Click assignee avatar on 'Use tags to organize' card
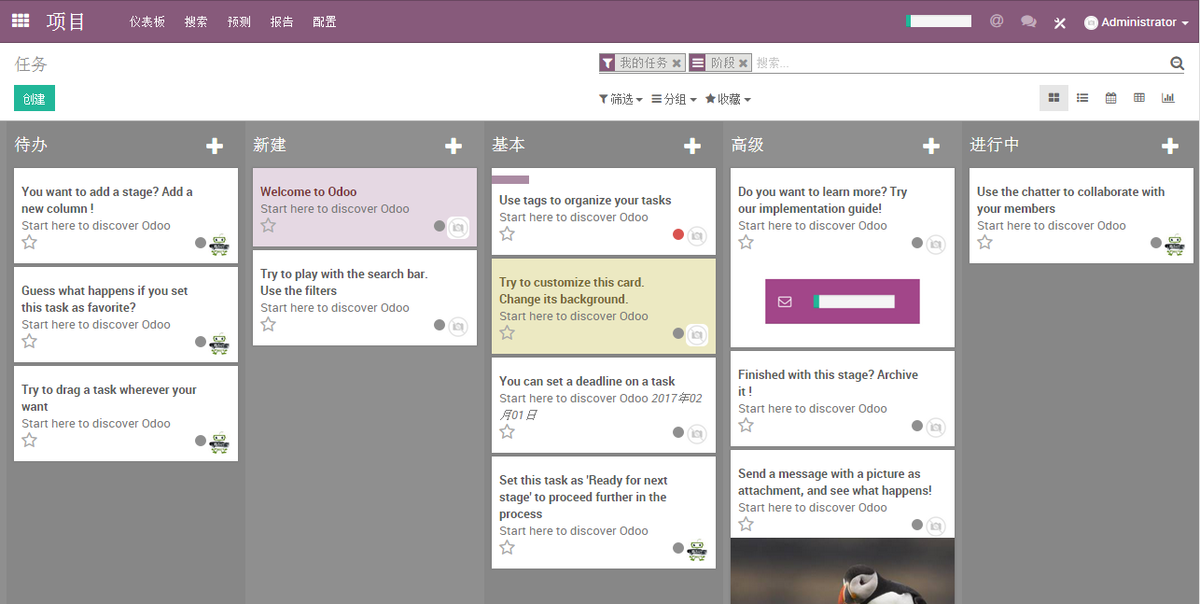Viewport: 1200px width, 604px height. click(x=697, y=236)
